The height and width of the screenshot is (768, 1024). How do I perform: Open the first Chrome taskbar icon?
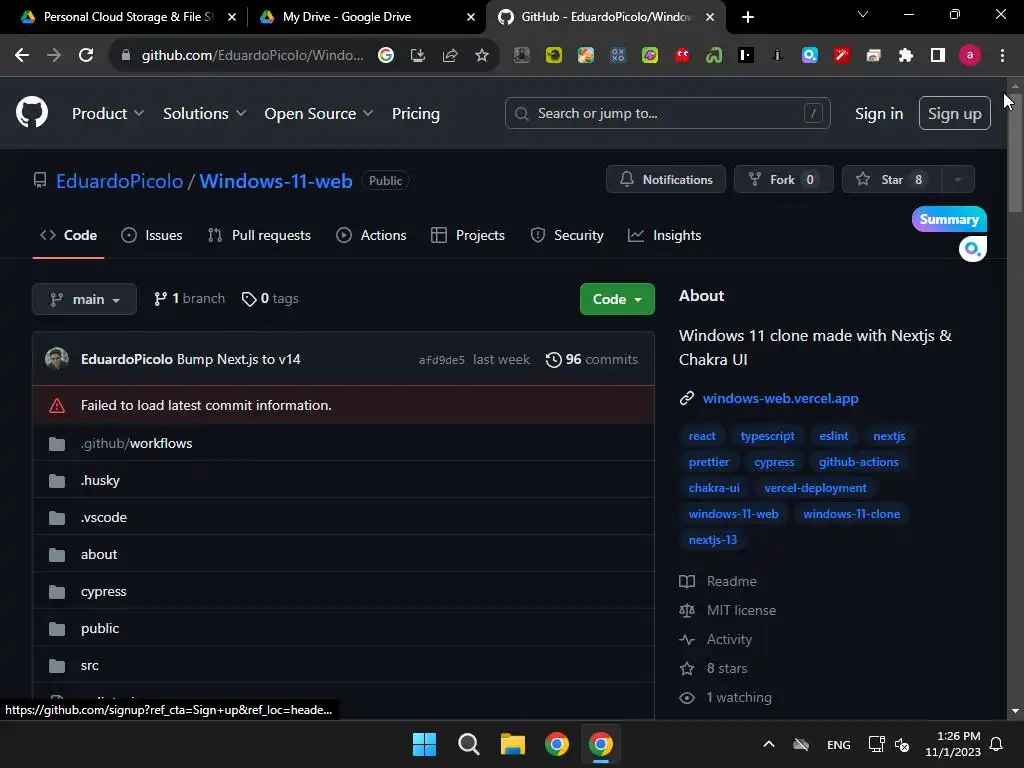(x=557, y=744)
